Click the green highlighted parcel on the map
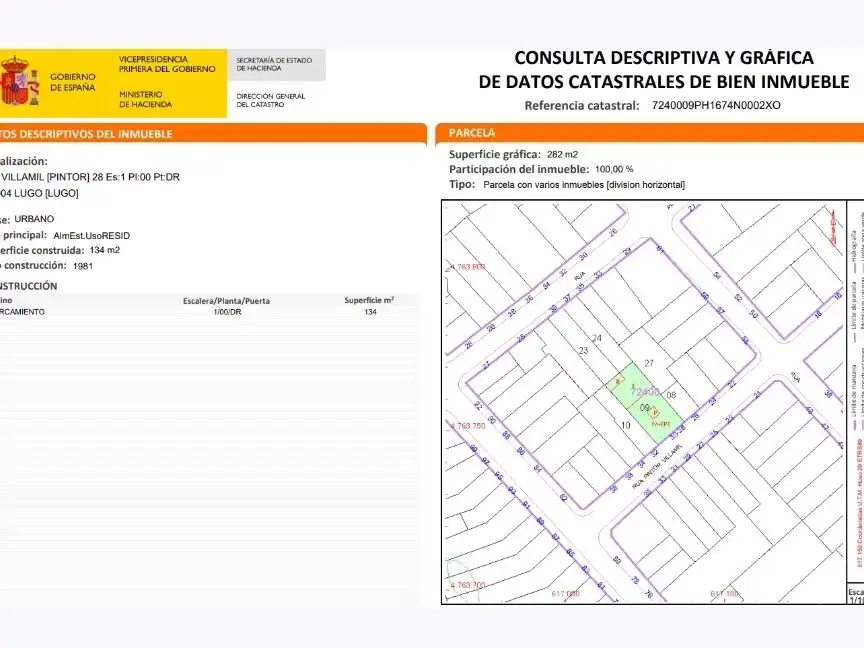This screenshot has height=648, width=864. (x=645, y=402)
